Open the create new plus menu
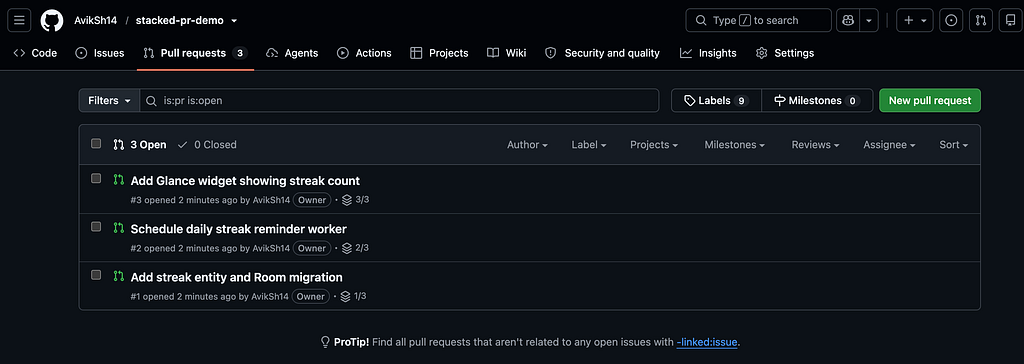Viewport: 1024px width, 364px height. coord(915,20)
